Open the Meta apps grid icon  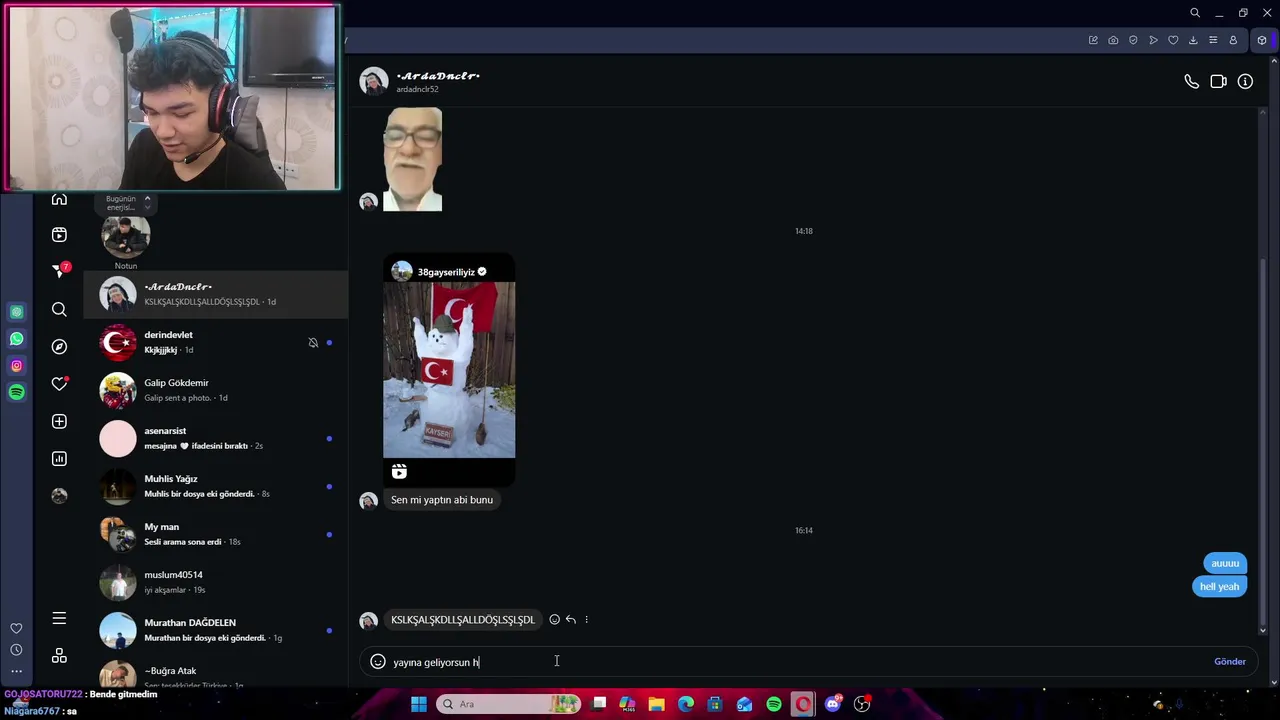[x=59, y=656]
